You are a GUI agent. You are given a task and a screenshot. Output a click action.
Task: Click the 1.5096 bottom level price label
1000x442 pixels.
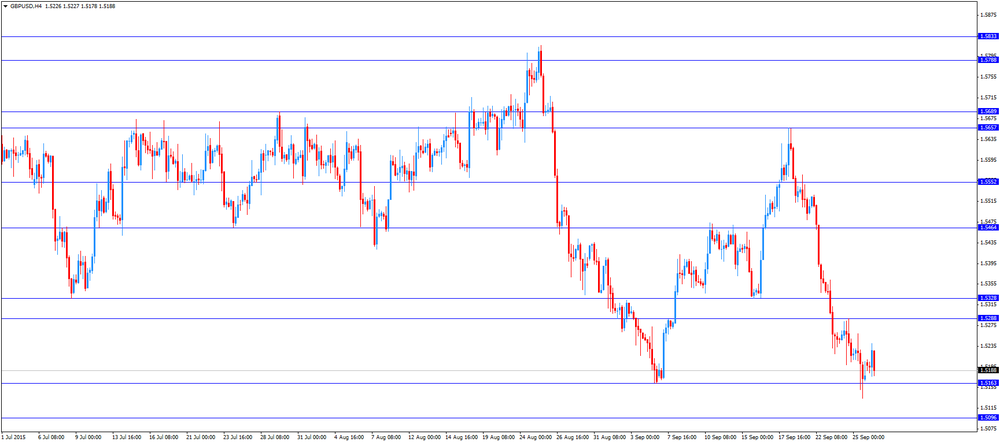click(x=987, y=418)
